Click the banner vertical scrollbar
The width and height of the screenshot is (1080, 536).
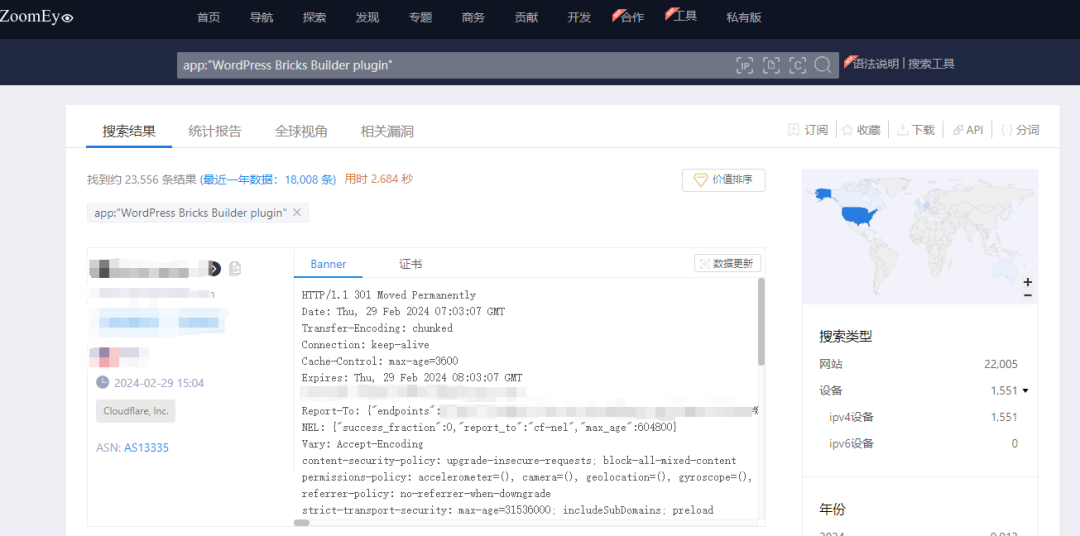point(761,321)
